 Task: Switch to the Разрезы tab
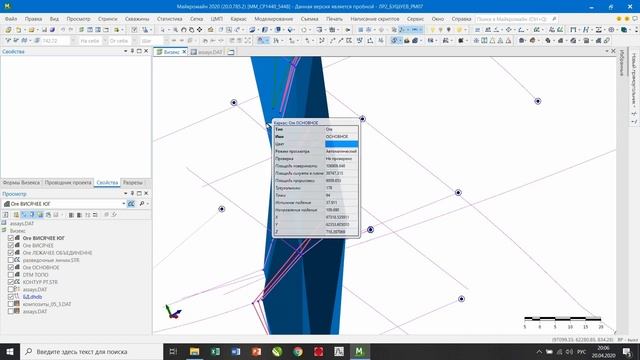133,182
